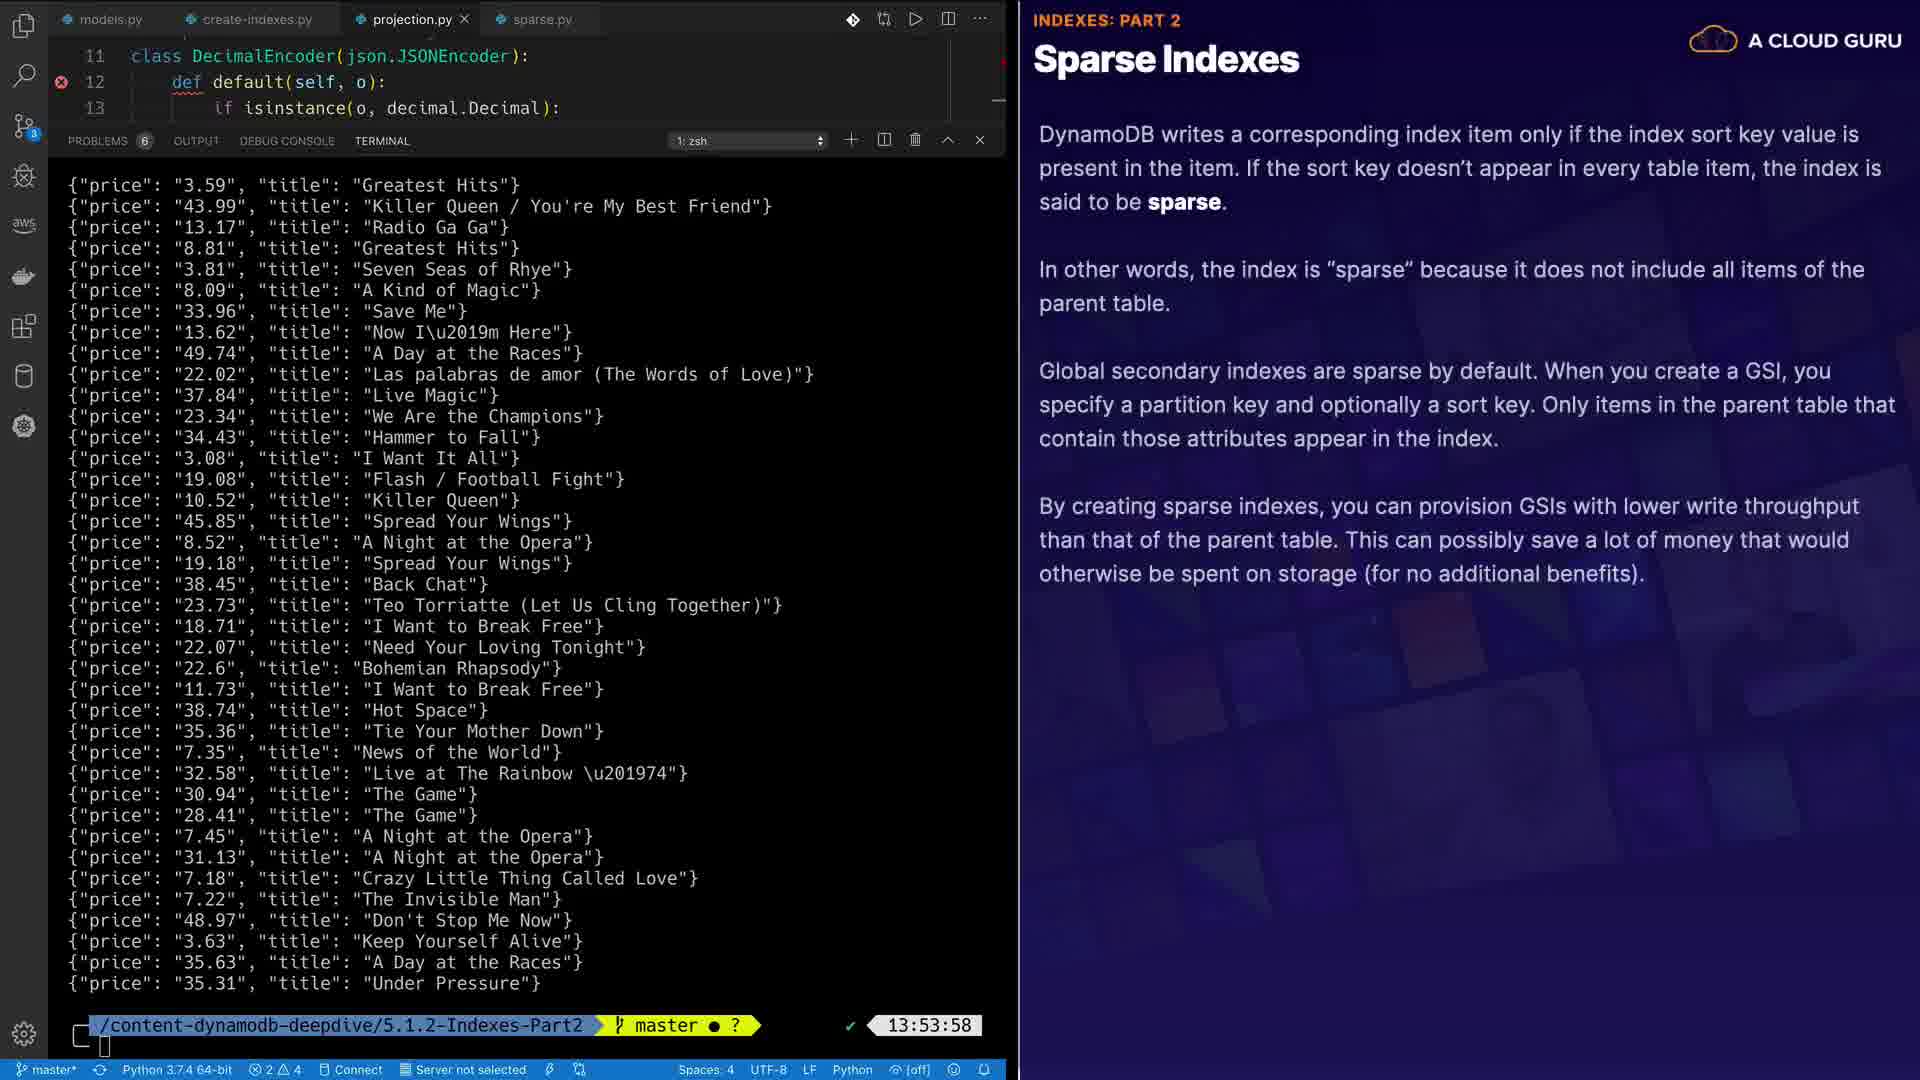Open the 1: zsh terminal selector dropdown

(x=749, y=141)
